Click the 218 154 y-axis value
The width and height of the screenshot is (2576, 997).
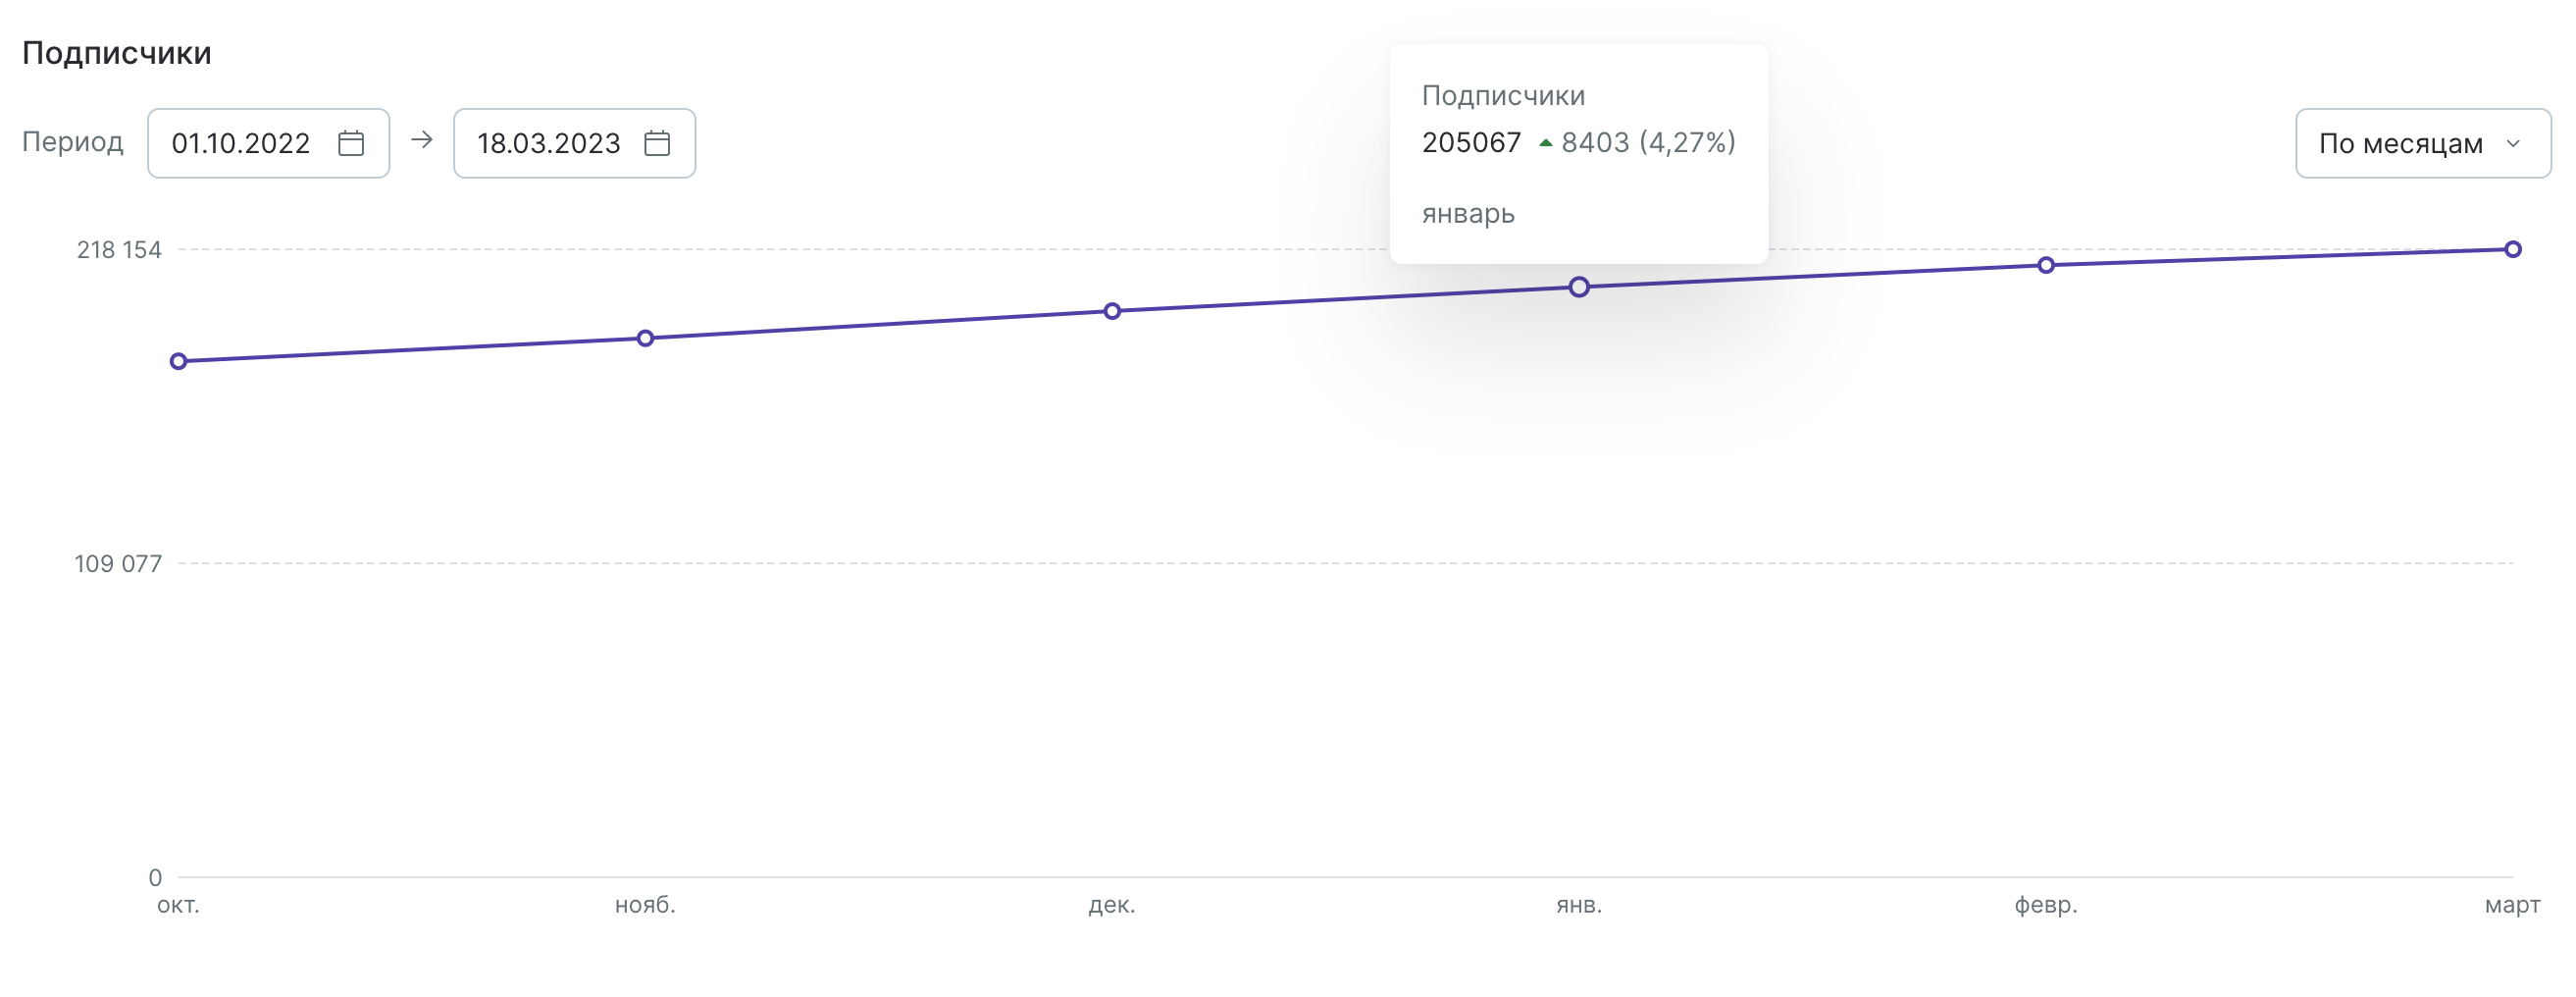coord(119,250)
